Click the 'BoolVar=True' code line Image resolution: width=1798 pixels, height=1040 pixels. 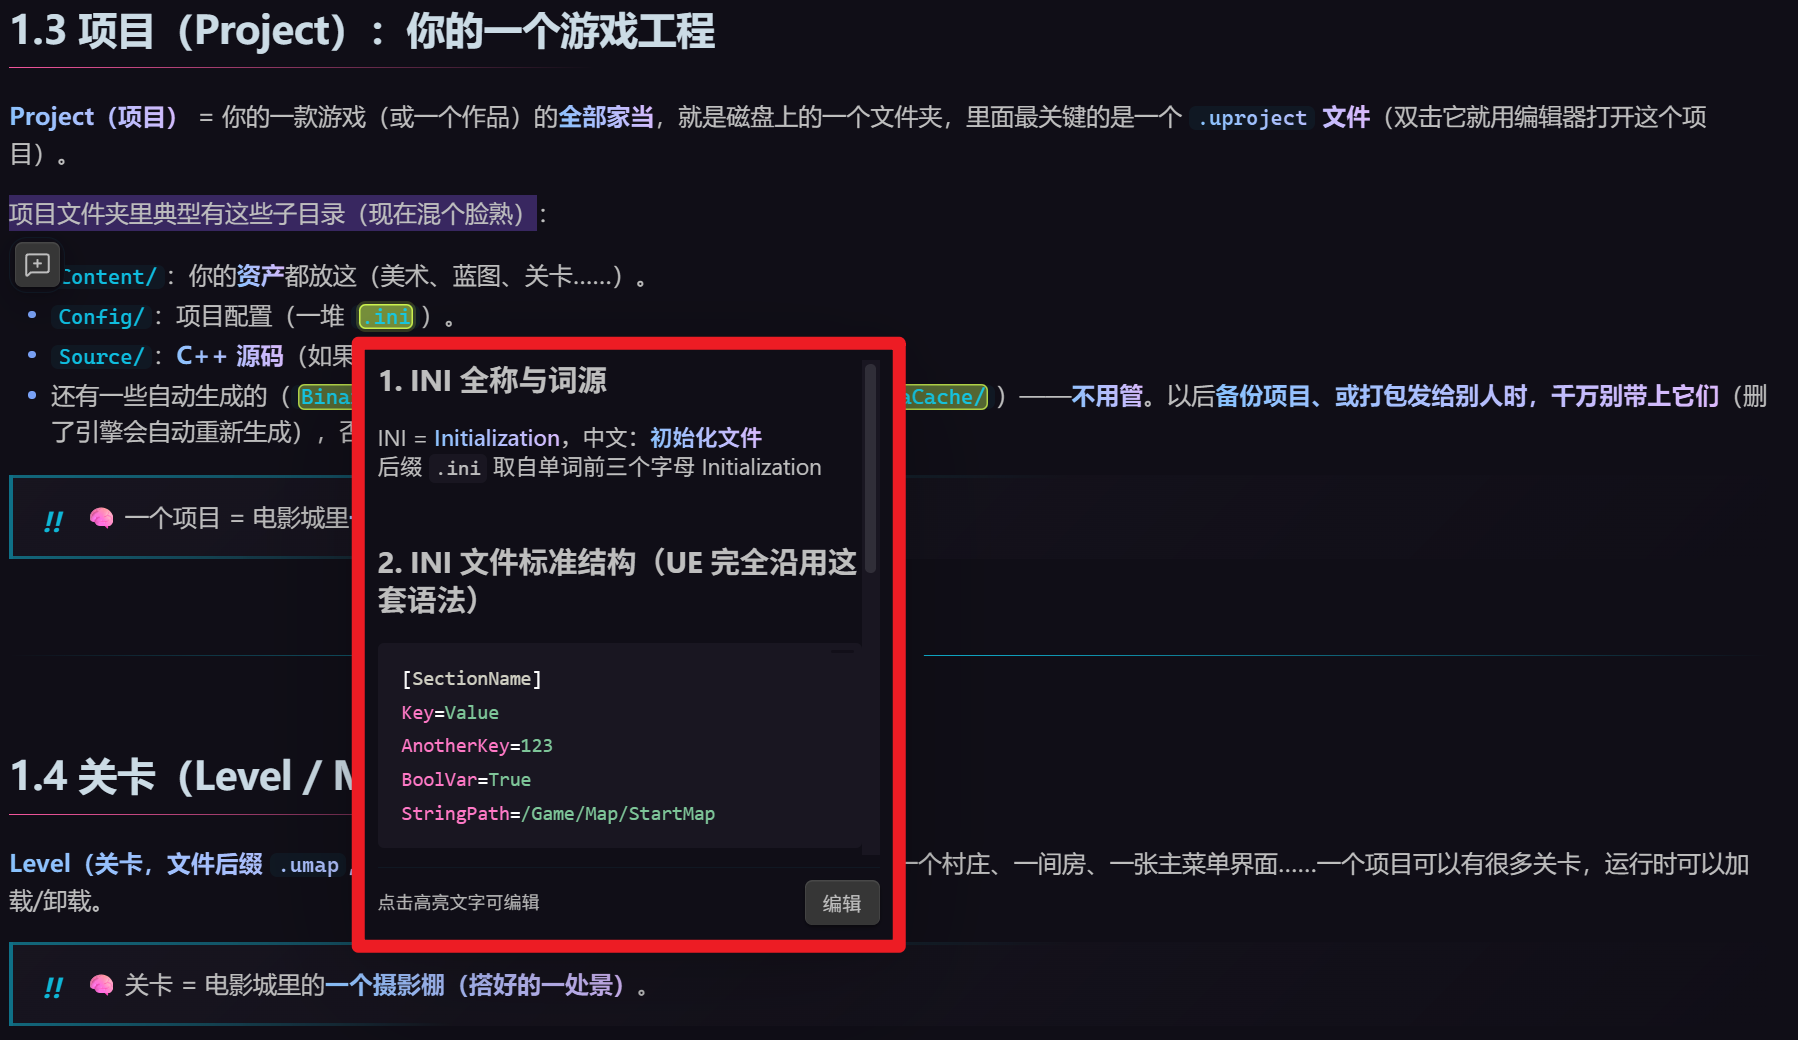(x=466, y=780)
